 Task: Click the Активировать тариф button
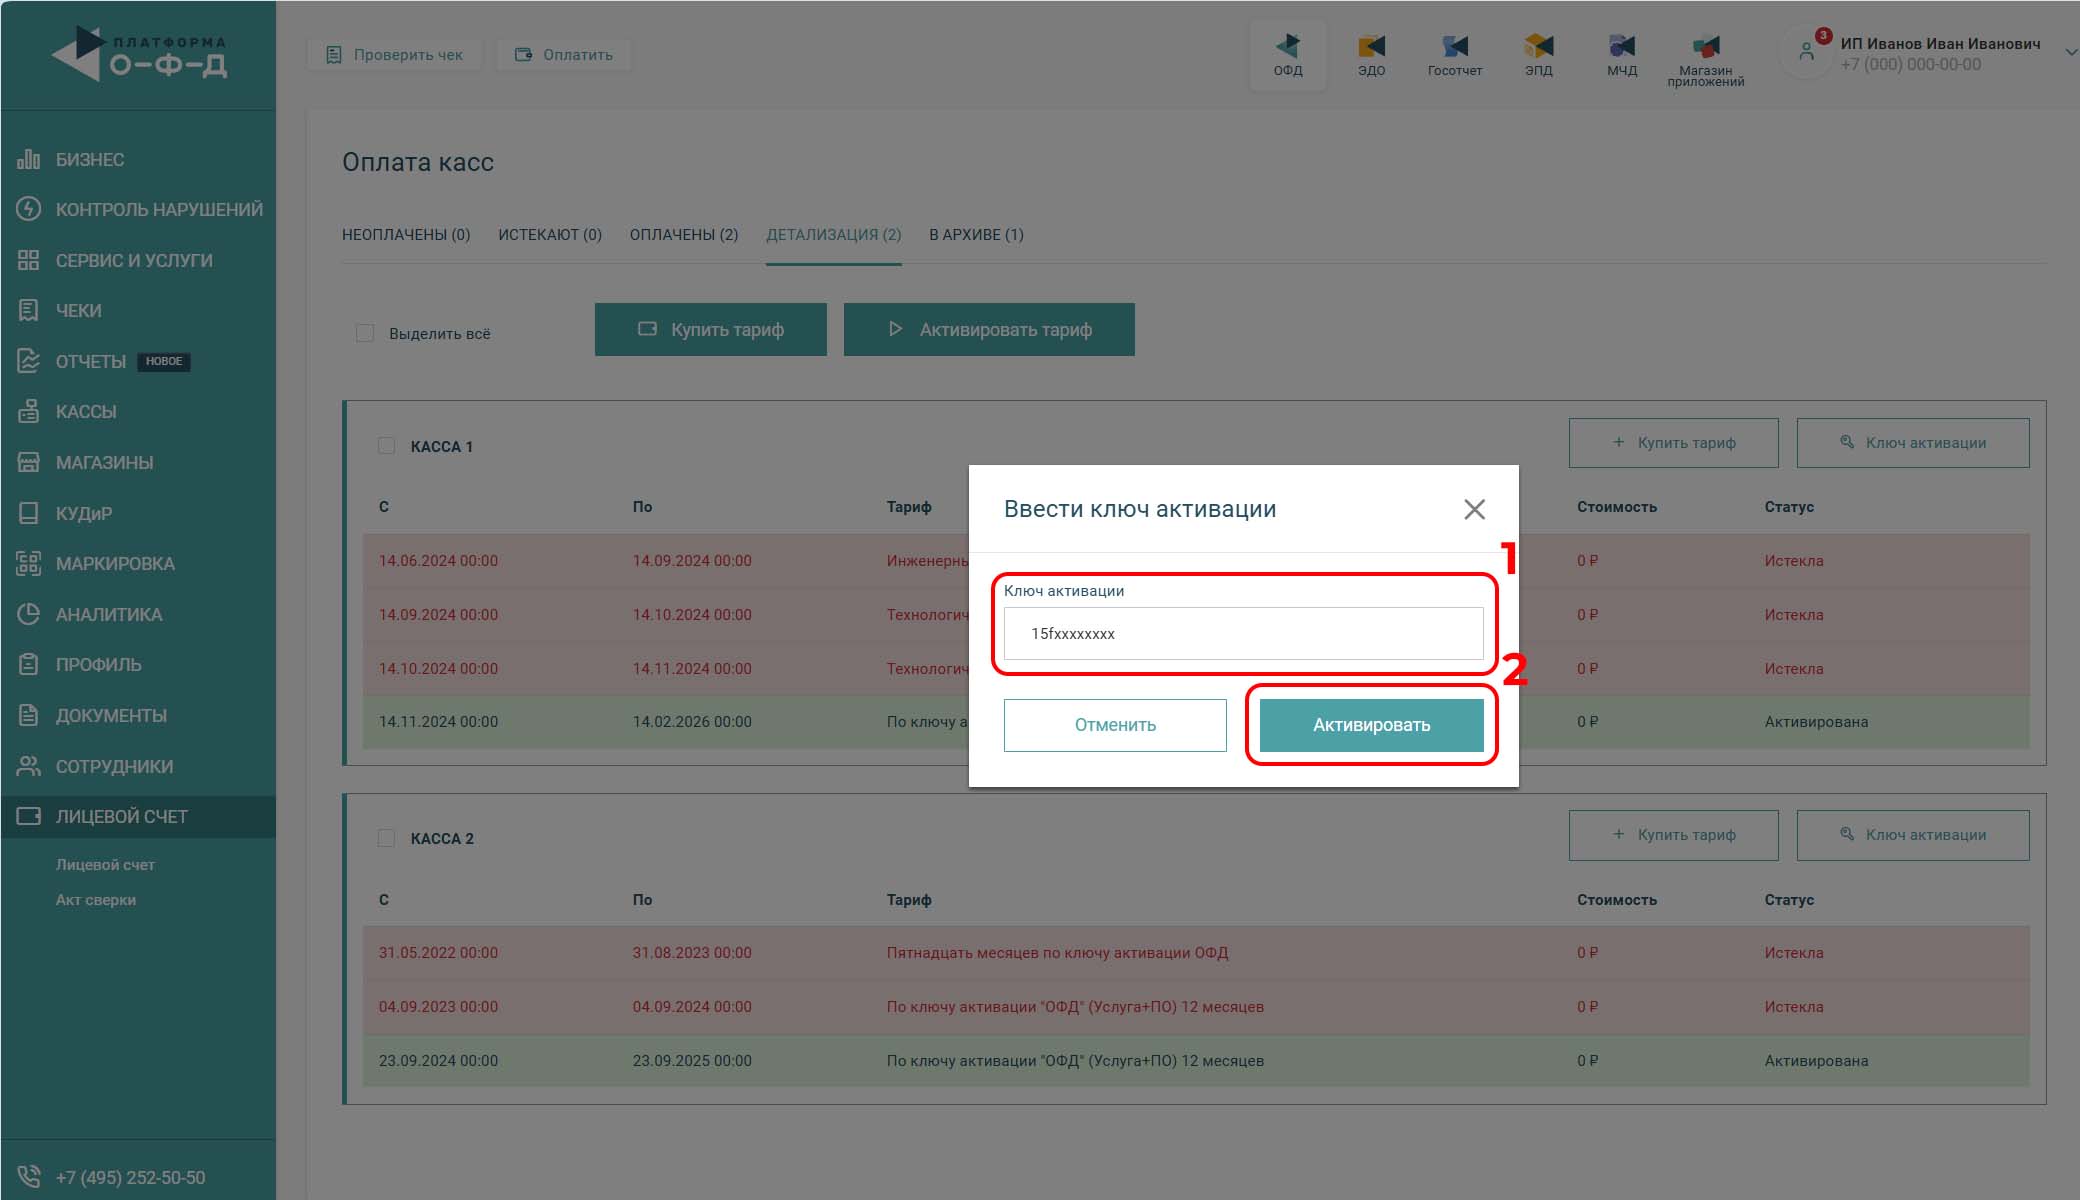(989, 329)
